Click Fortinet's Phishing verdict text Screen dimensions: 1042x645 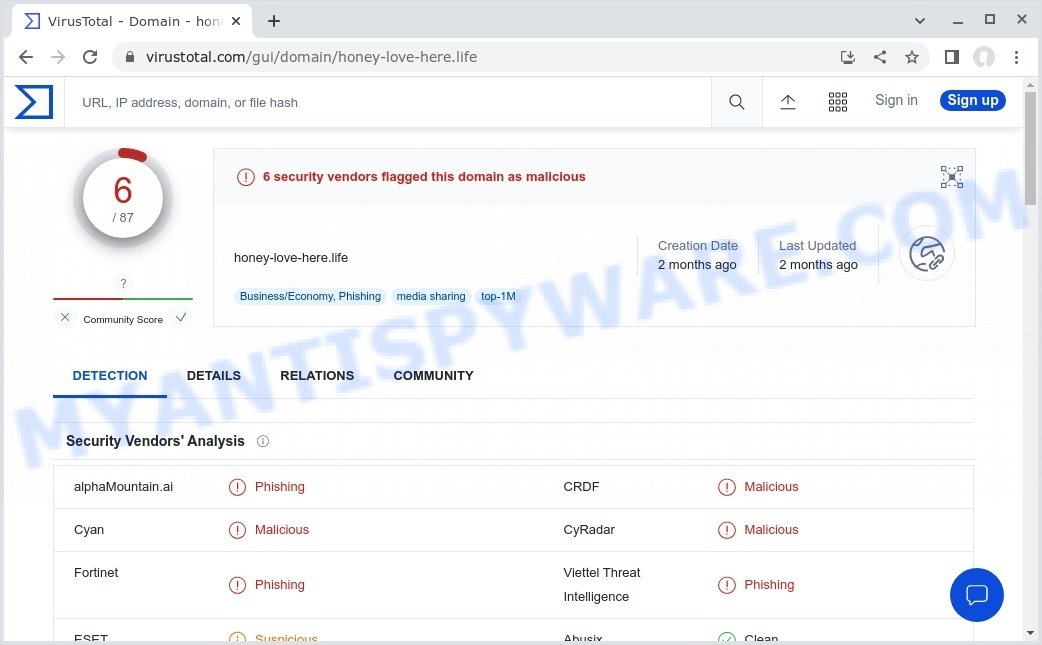(x=280, y=585)
